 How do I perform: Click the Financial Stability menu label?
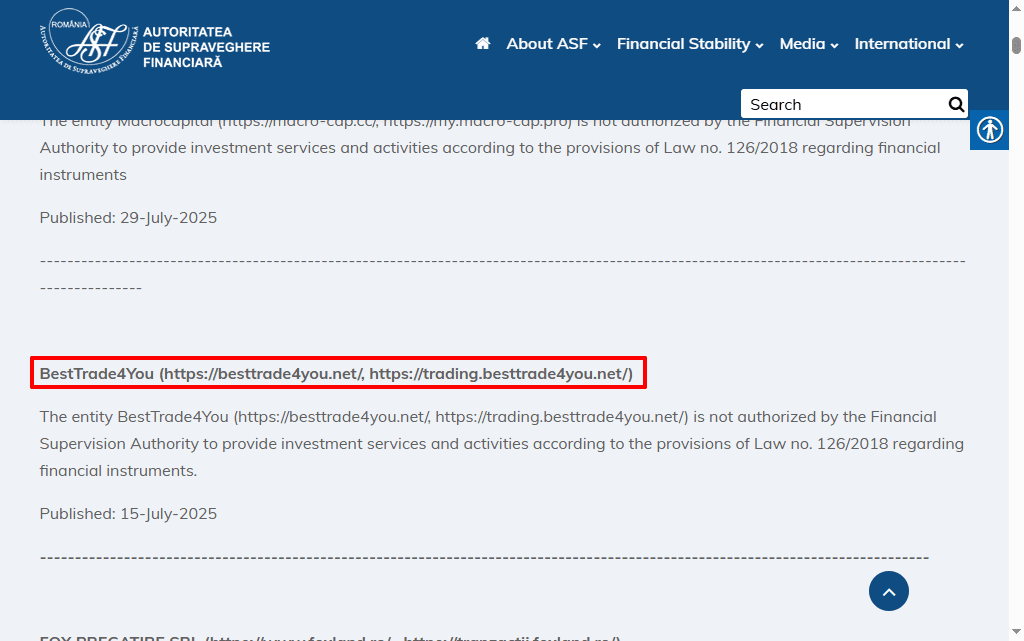point(683,44)
